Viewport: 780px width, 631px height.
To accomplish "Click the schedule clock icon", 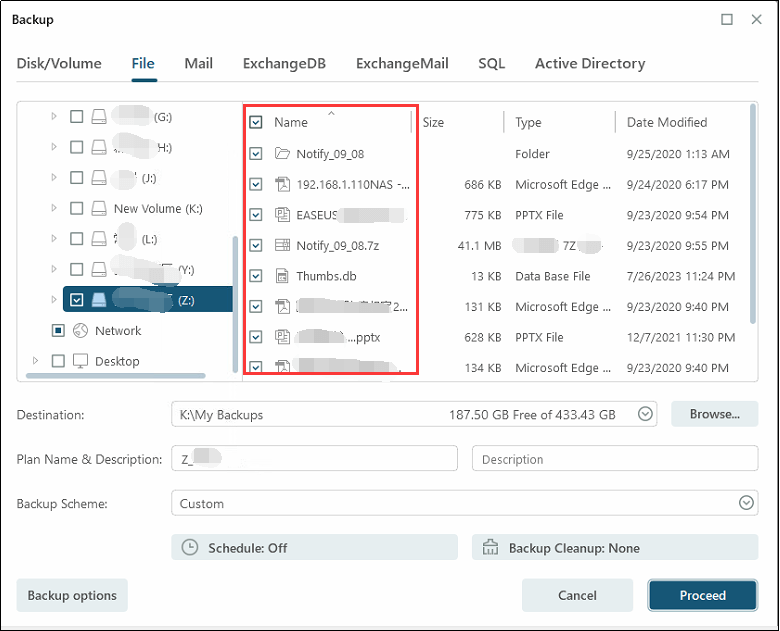I will [x=190, y=548].
